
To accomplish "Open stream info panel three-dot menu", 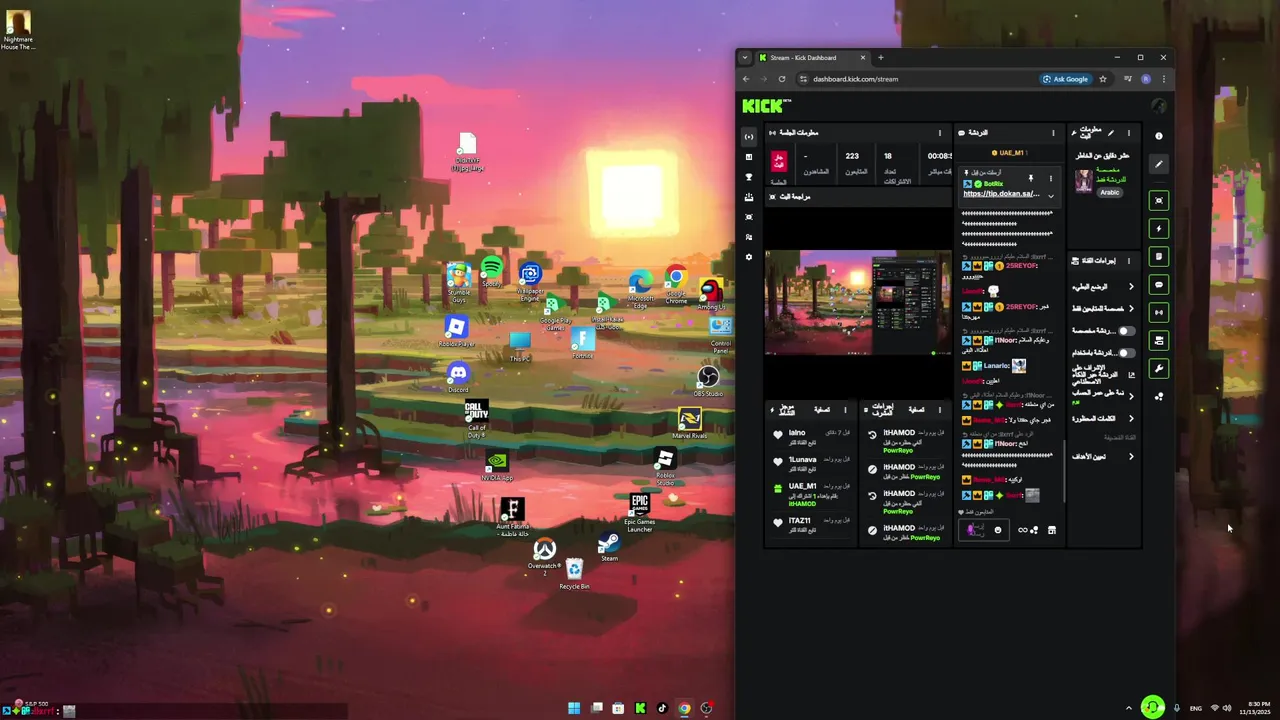I will tap(1129, 133).
